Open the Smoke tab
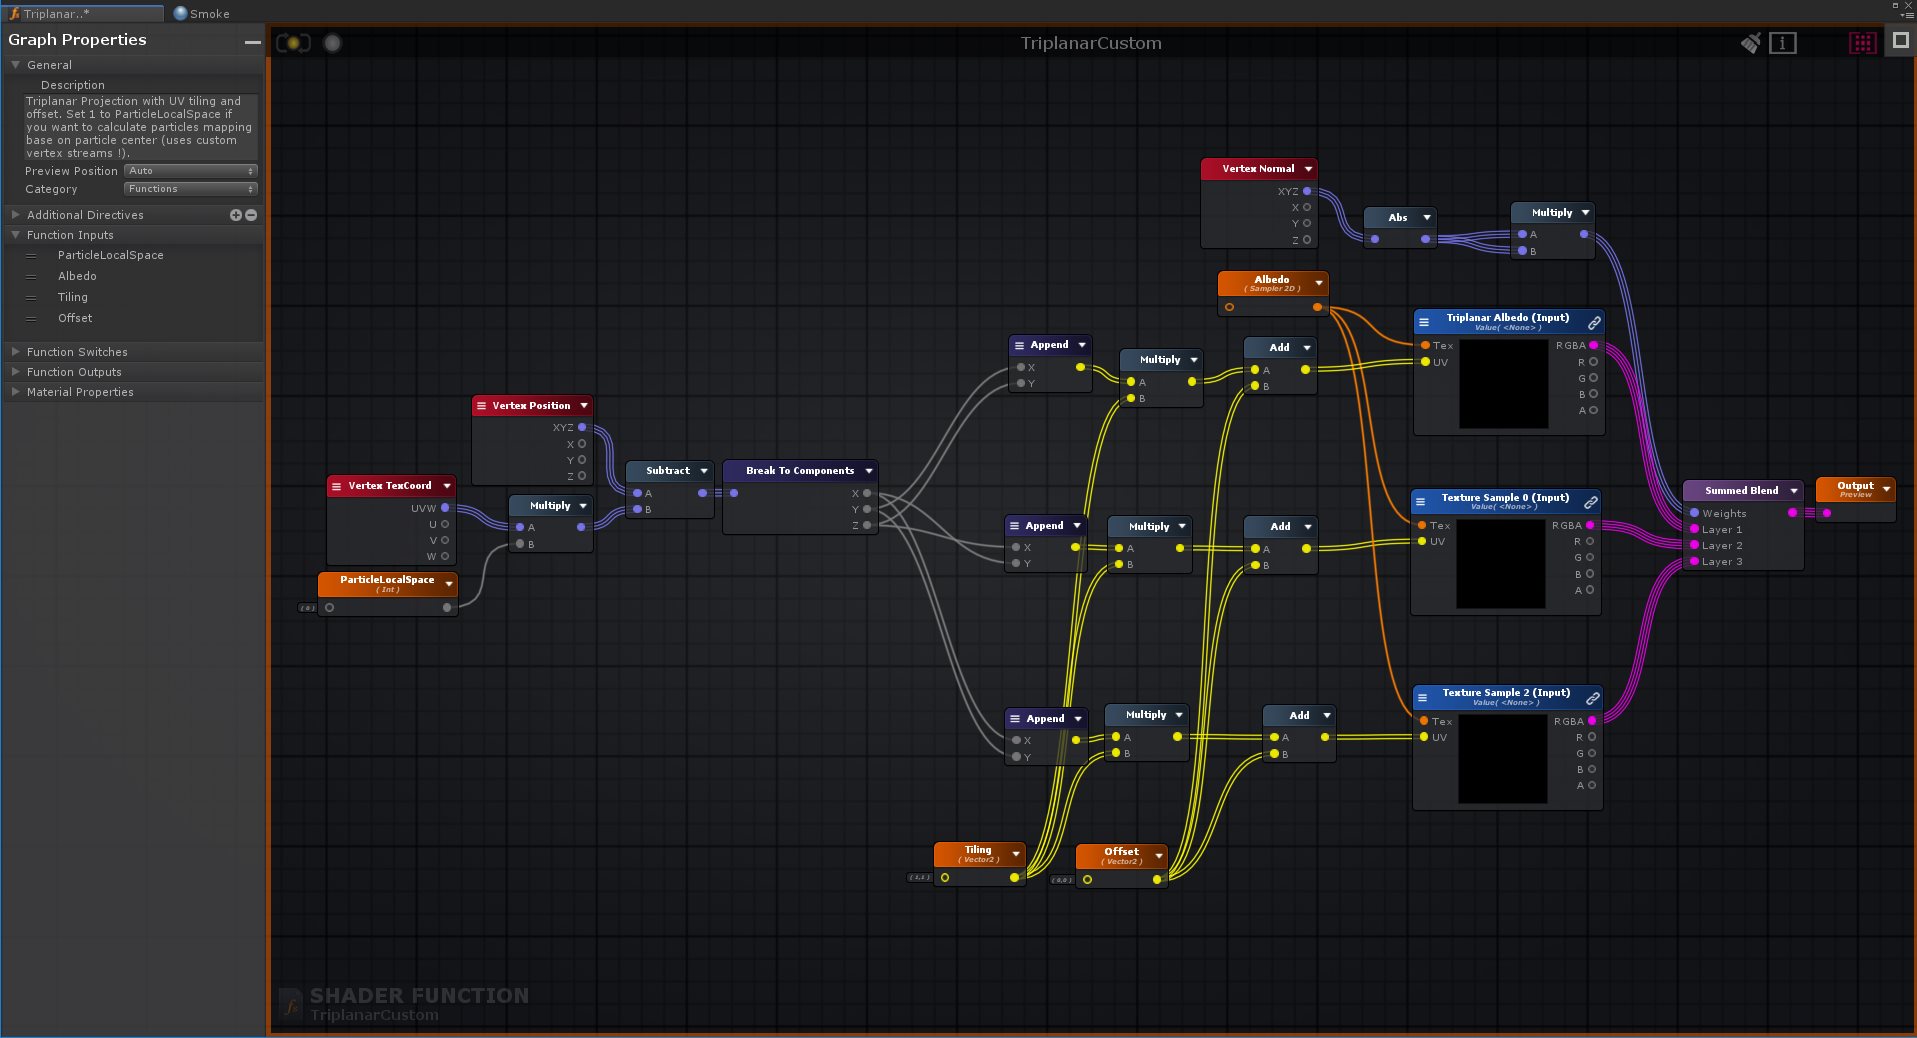Image resolution: width=1917 pixels, height=1038 pixels. (x=202, y=13)
